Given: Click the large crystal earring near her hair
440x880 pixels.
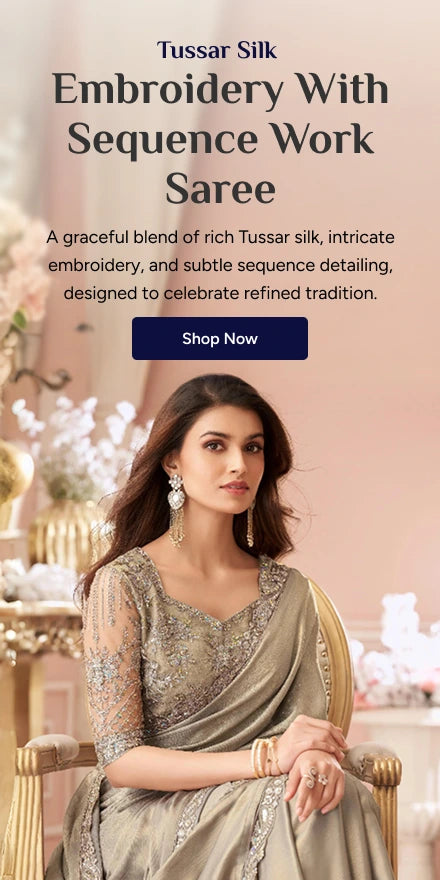Looking at the screenshot, I should [176, 510].
